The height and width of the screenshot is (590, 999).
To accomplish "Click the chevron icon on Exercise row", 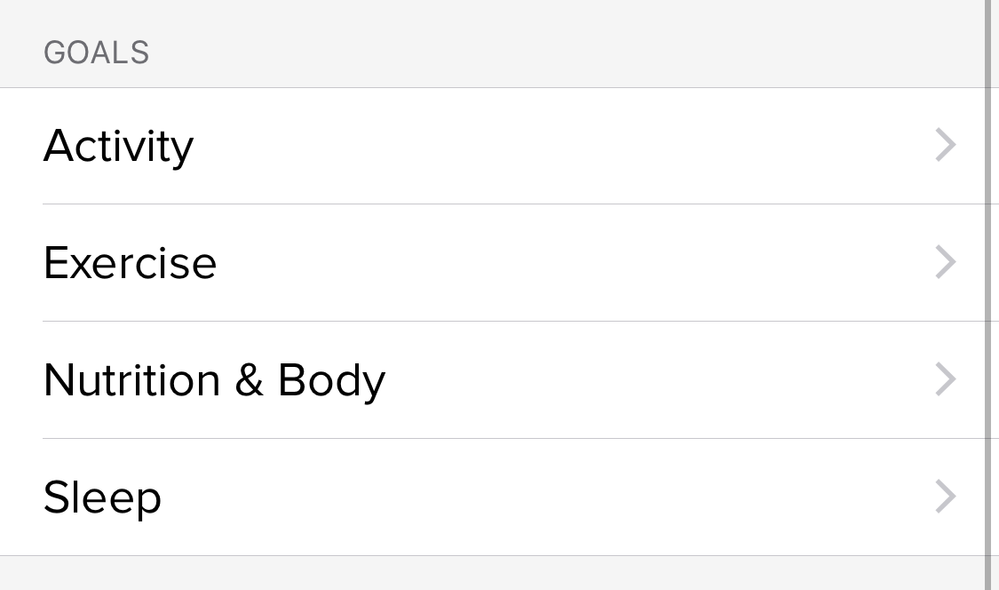I will 945,263.
